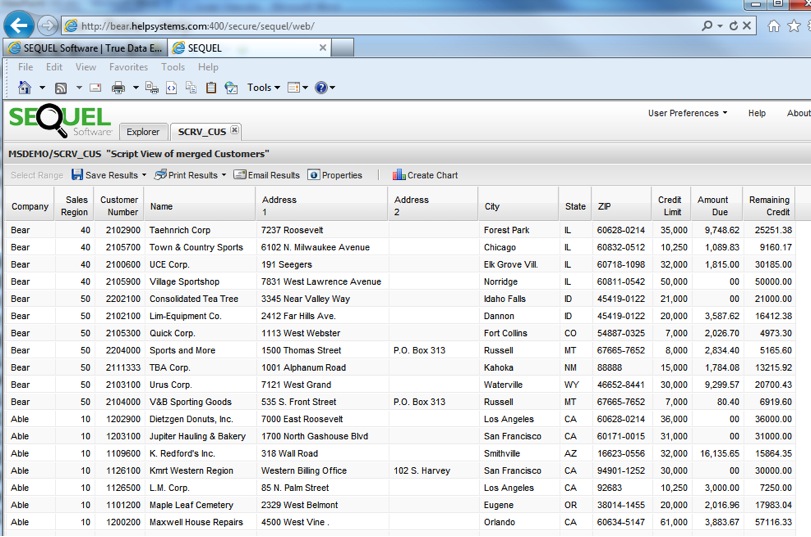The width and height of the screenshot is (811, 537).
Task: Expand the RSS feeds dropdown arrow
Action: [79, 87]
